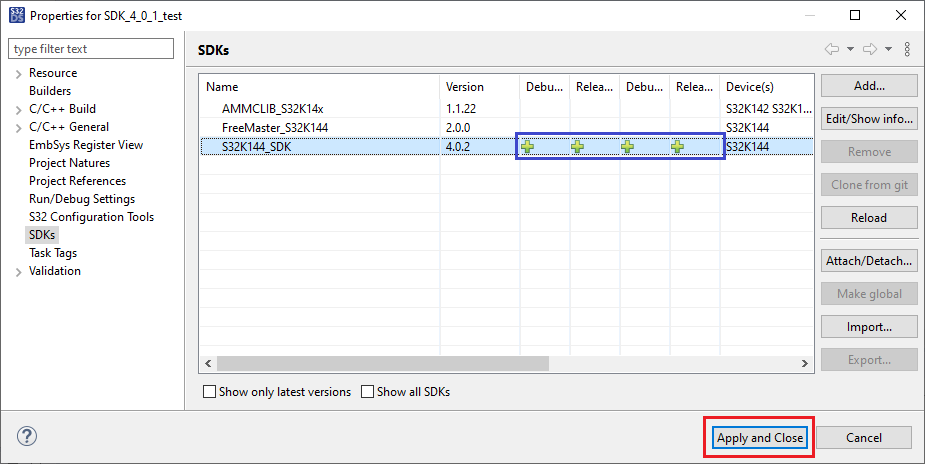925x464 pixels.
Task: Click the Cancel button
Action: click(864, 437)
